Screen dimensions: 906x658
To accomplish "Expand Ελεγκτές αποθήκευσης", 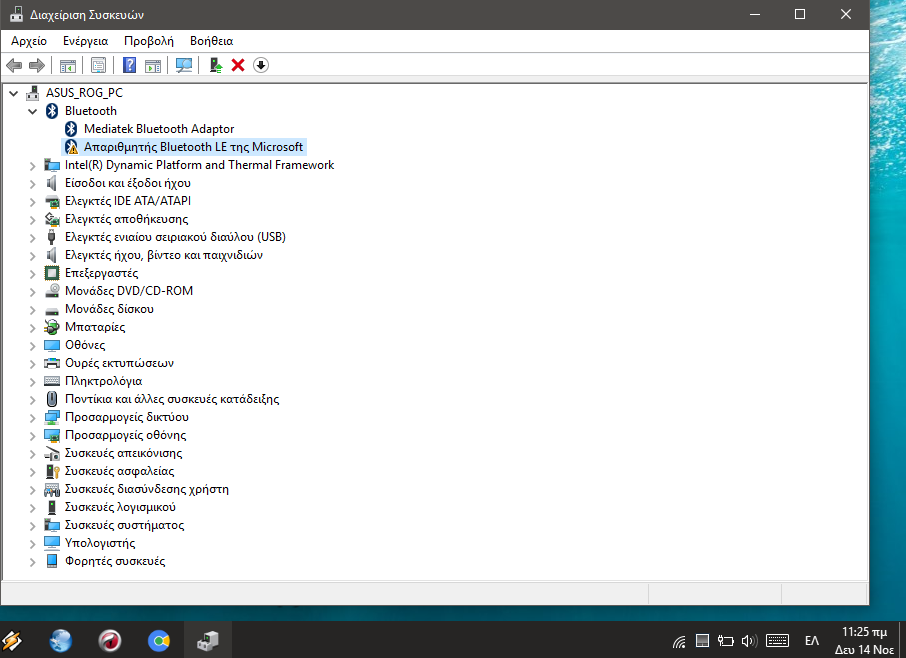I will 32,220.
